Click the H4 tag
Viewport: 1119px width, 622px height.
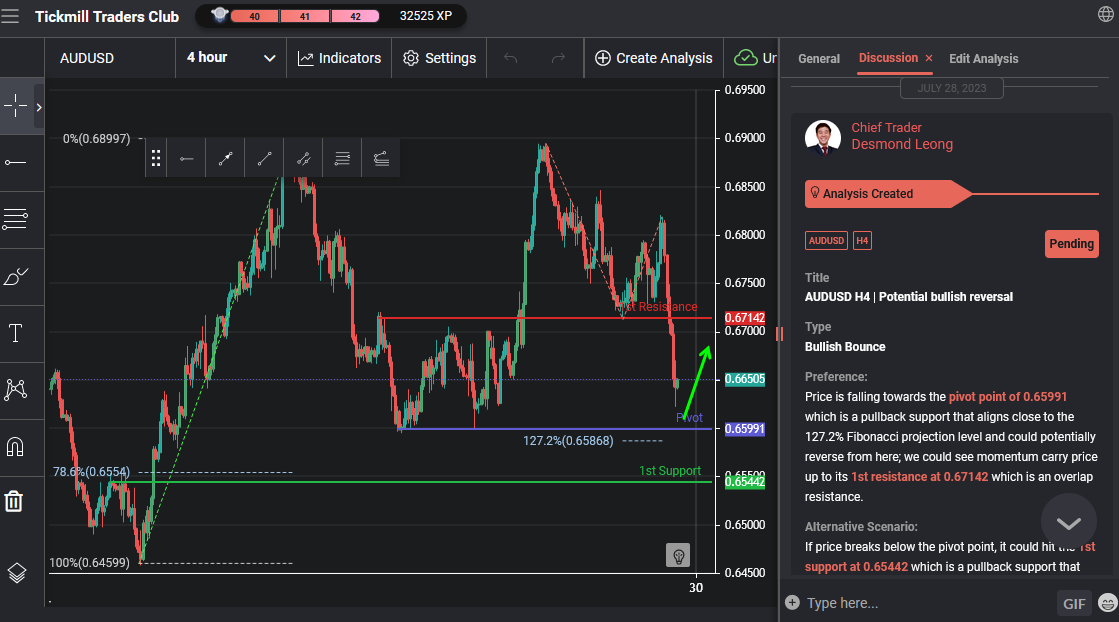[x=862, y=240]
